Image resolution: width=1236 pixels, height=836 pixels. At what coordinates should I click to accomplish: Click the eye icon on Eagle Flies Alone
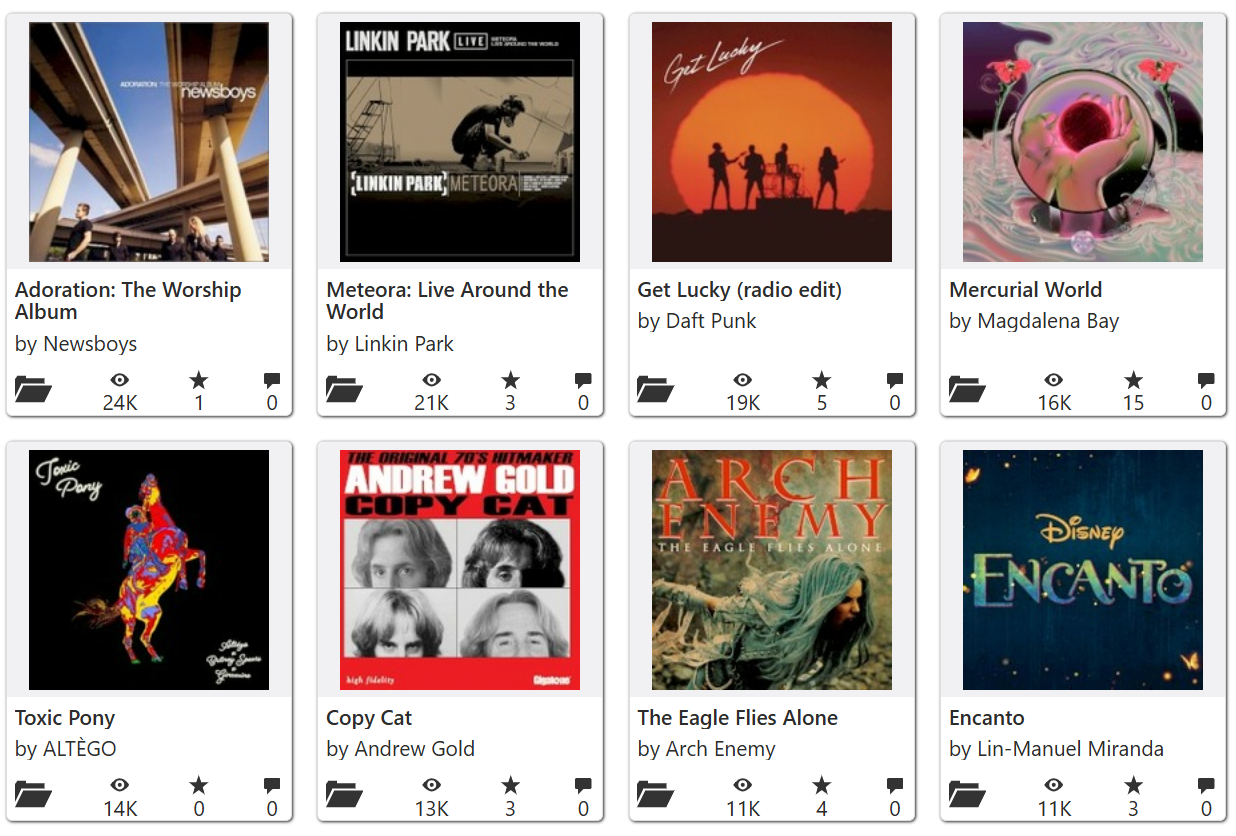click(x=743, y=785)
